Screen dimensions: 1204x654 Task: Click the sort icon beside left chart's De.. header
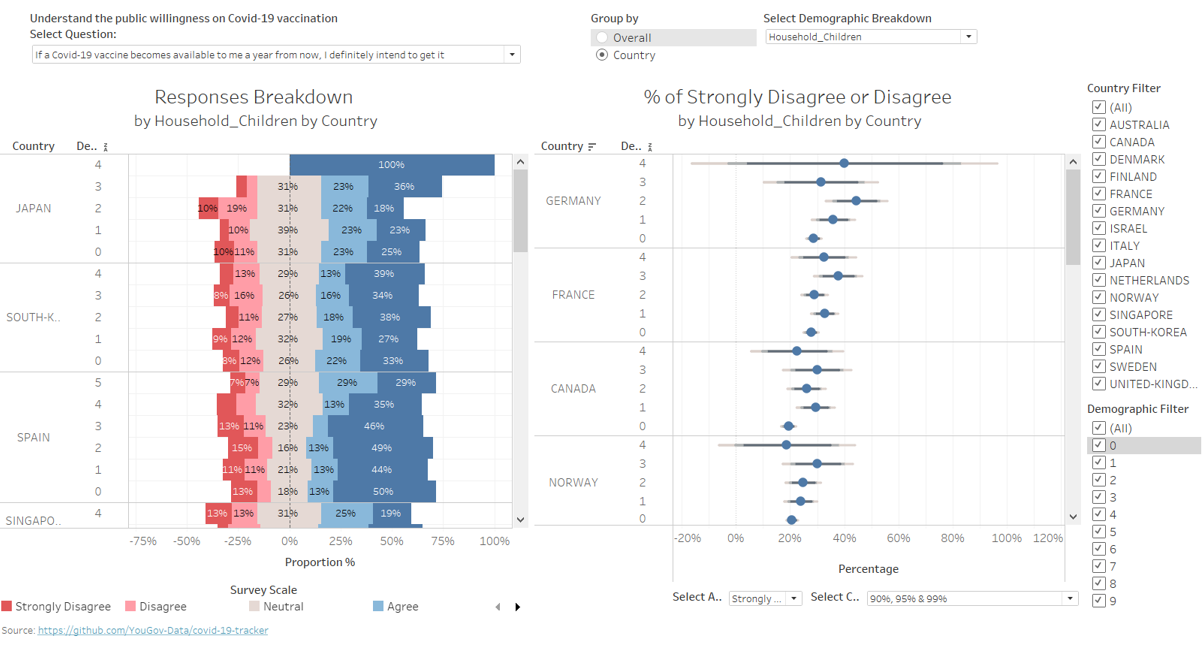point(105,147)
